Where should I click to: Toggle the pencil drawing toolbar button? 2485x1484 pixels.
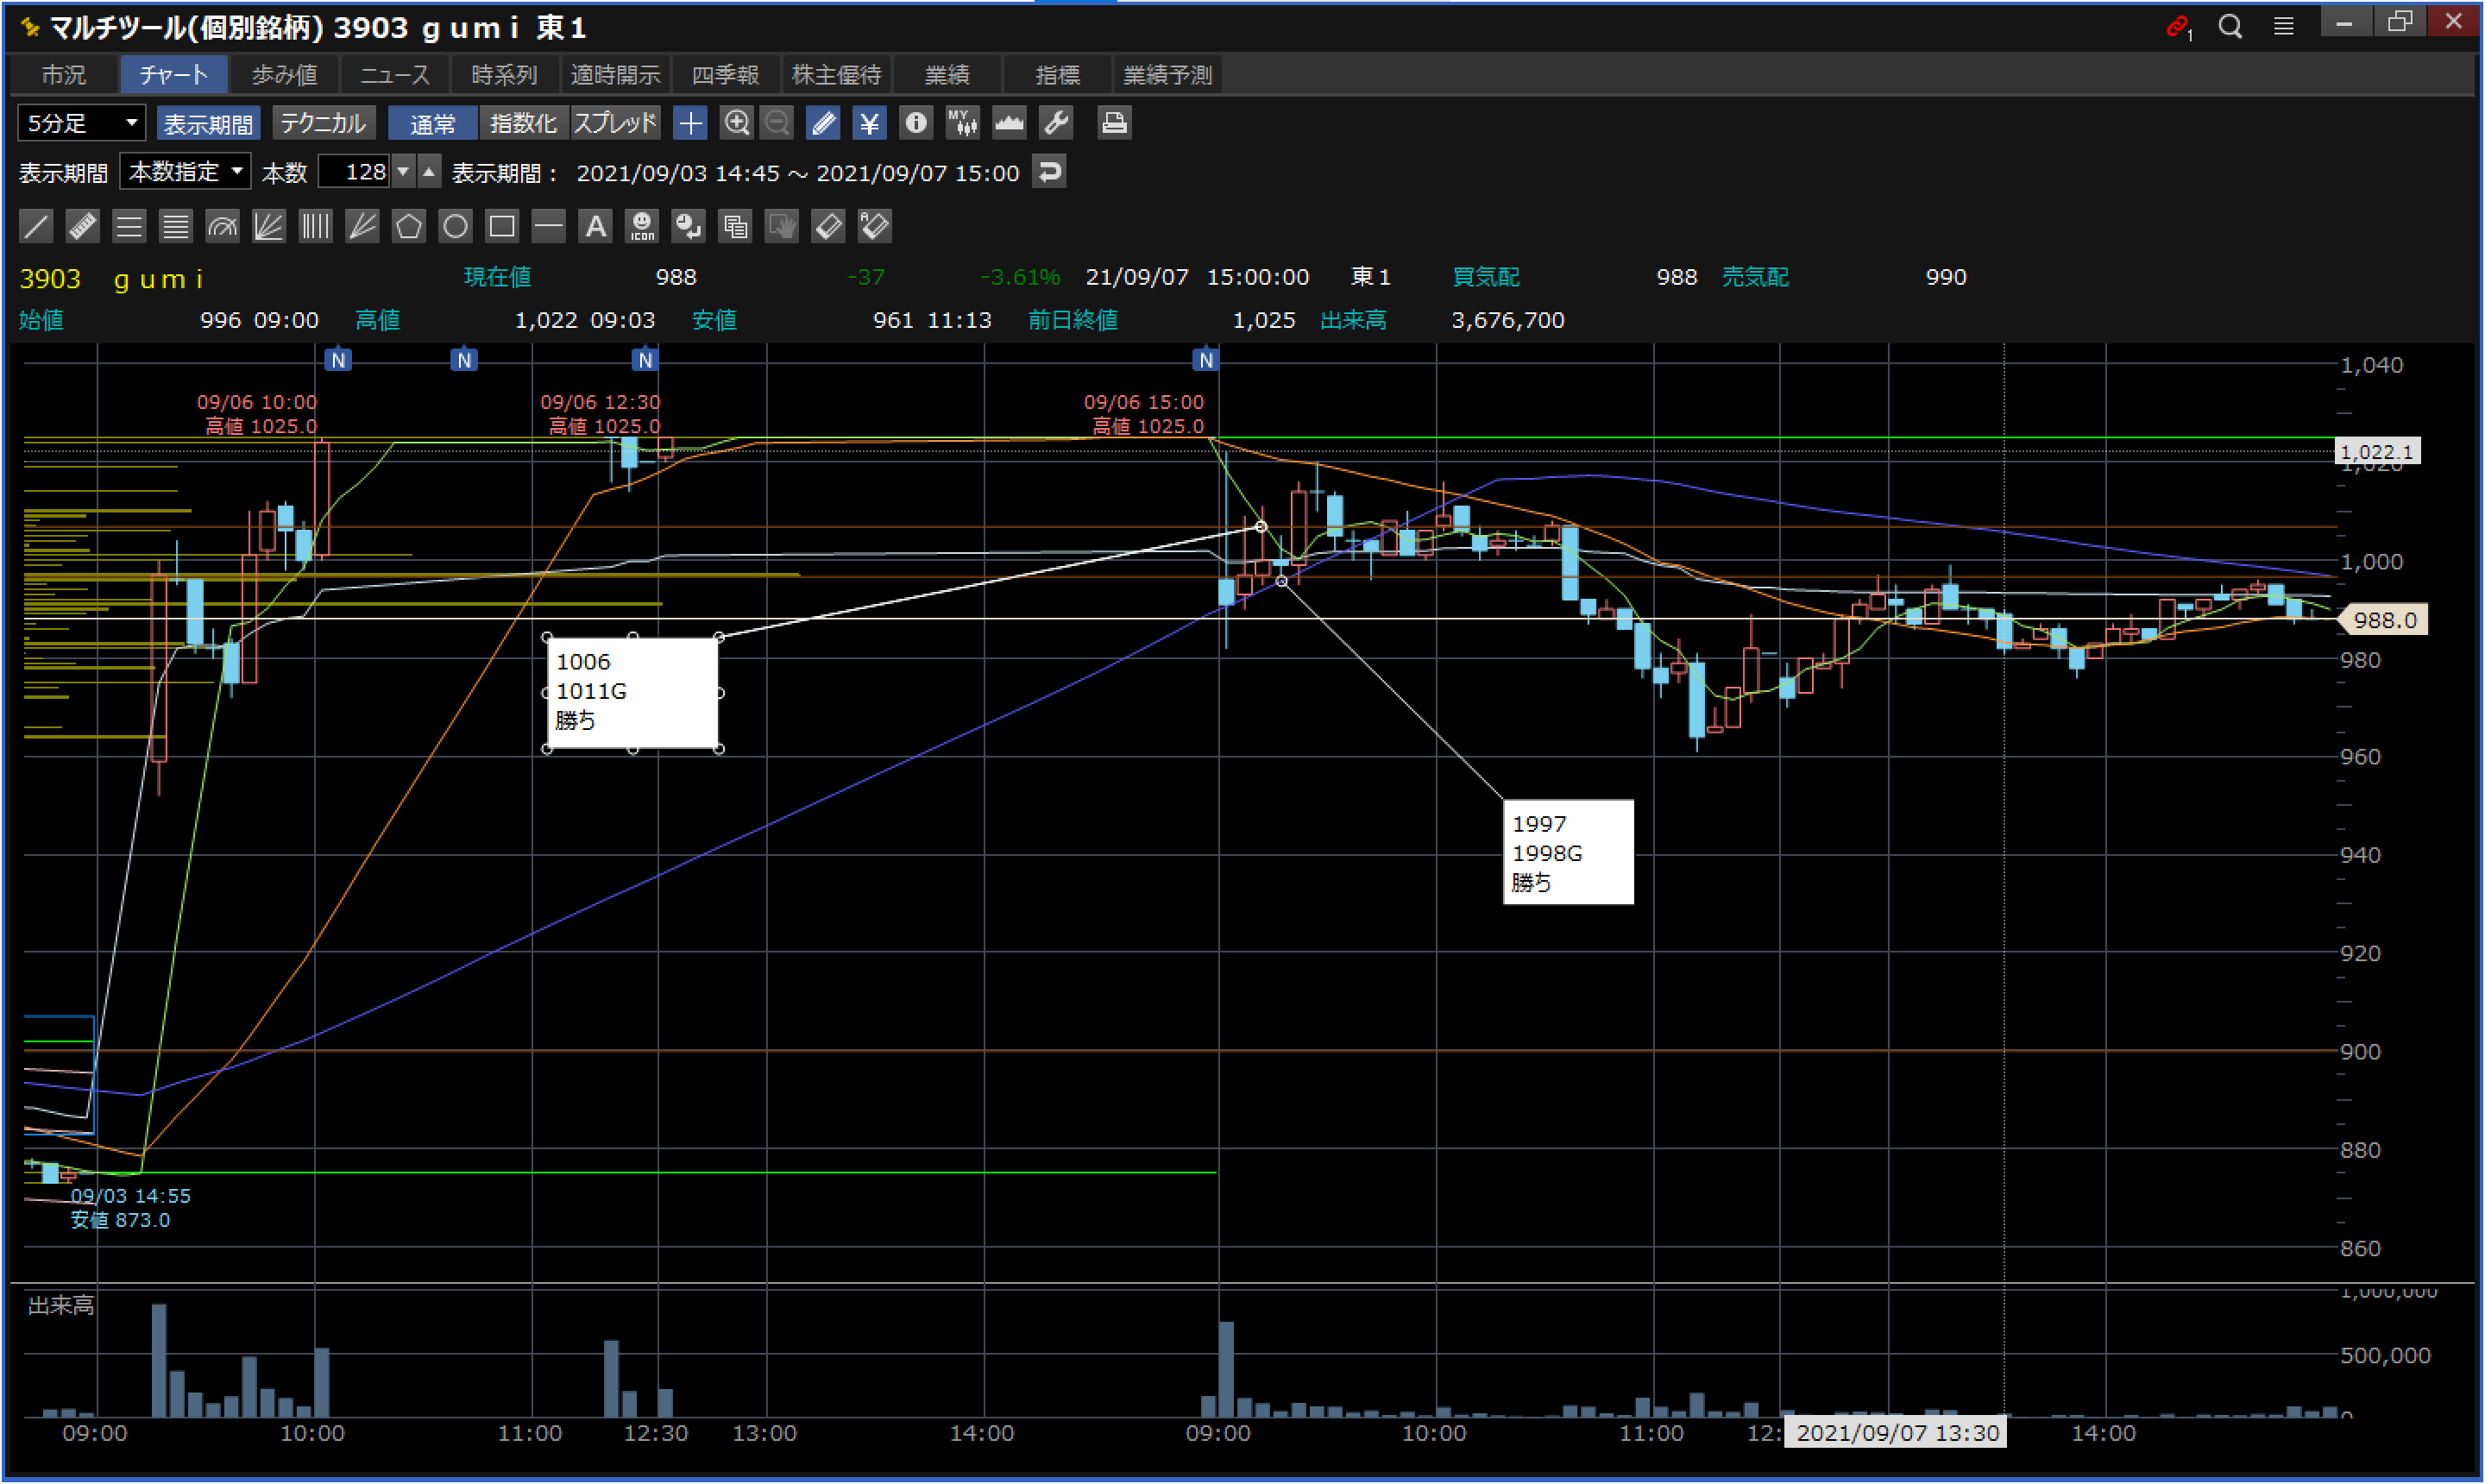pyautogui.click(x=822, y=123)
